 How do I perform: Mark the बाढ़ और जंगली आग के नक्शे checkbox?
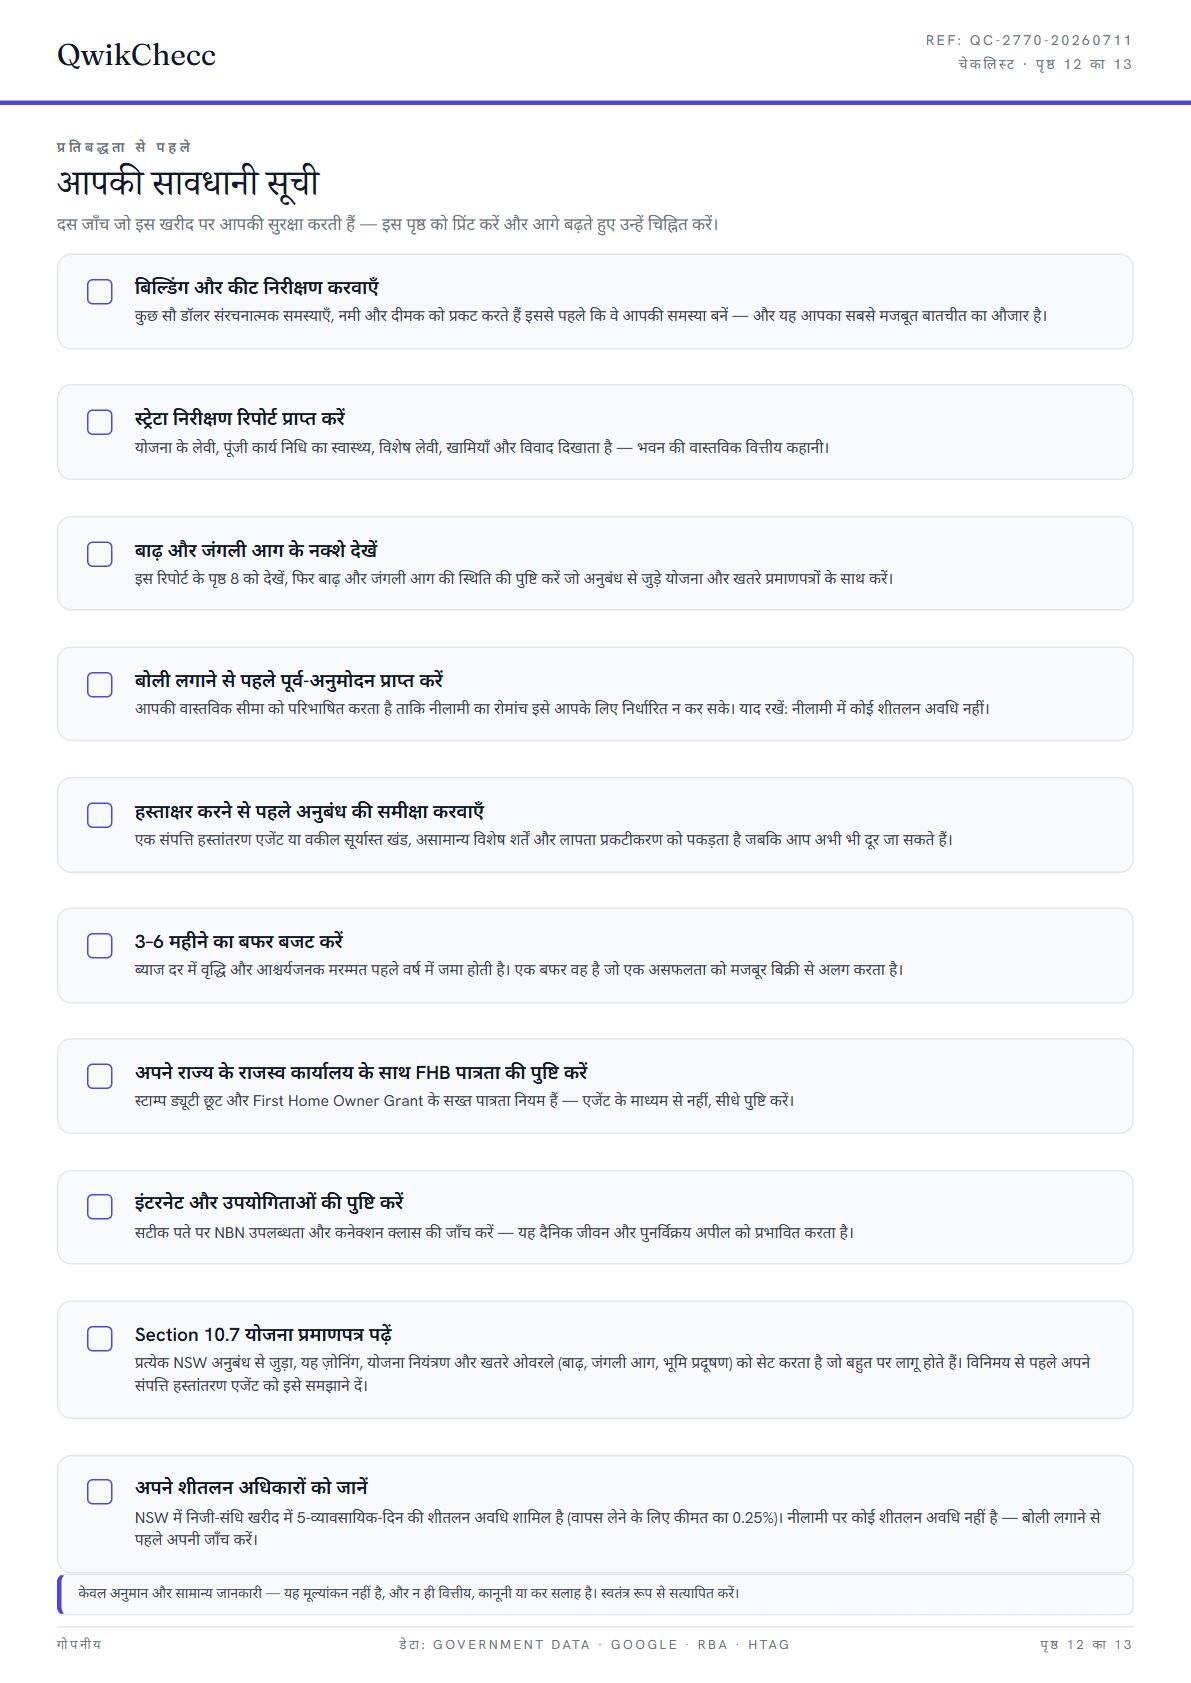[x=100, y=554]
